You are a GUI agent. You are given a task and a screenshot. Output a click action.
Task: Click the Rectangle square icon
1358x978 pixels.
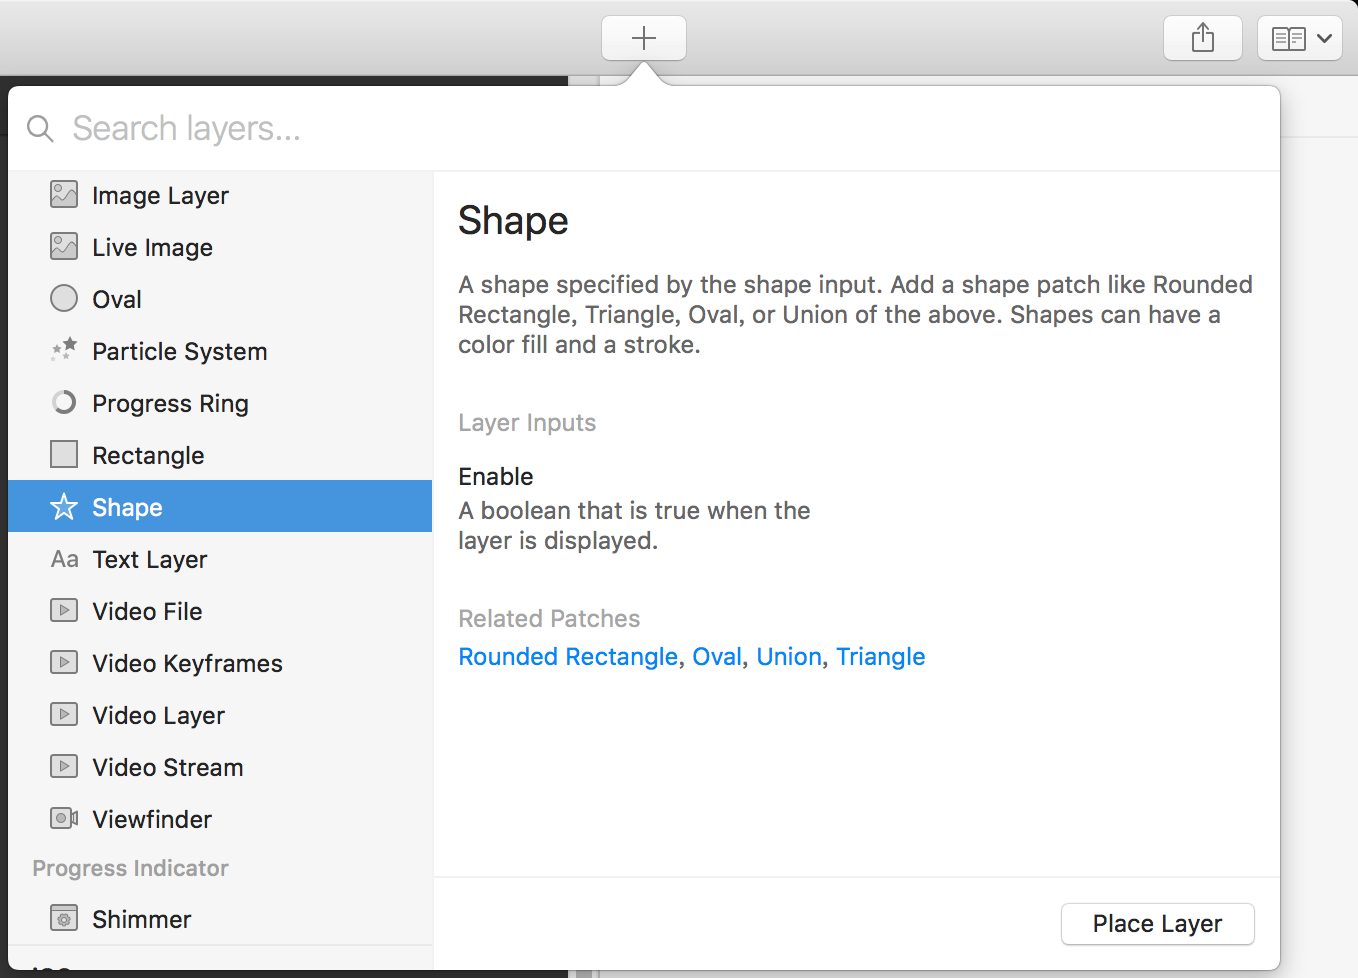64,455
